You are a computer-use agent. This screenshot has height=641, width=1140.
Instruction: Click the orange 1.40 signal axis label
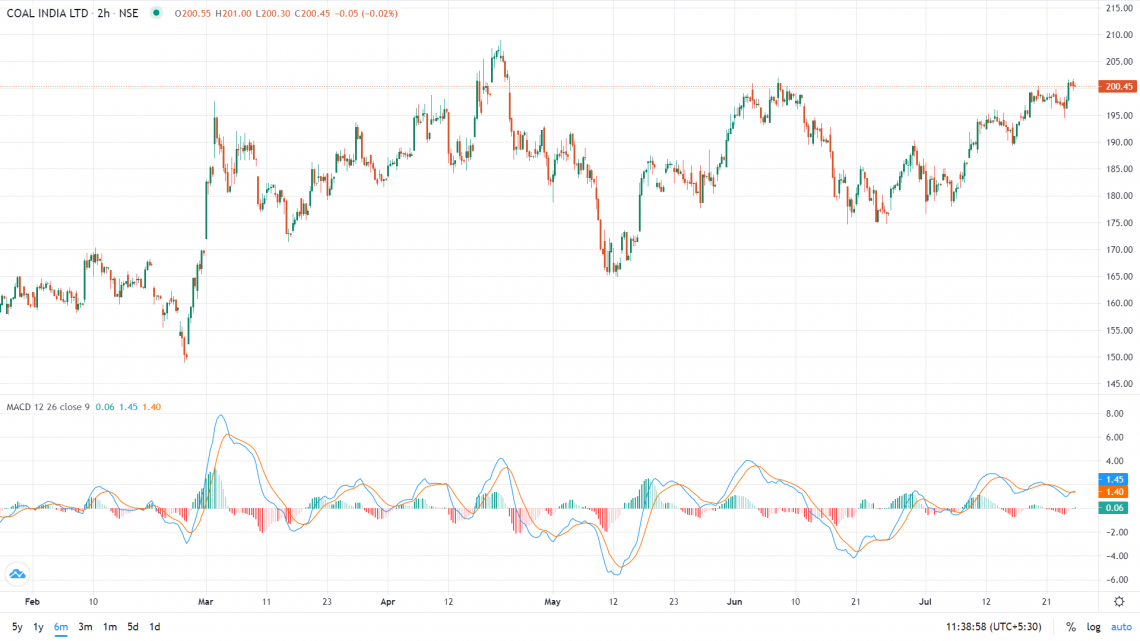click(x=1113, y=492)
